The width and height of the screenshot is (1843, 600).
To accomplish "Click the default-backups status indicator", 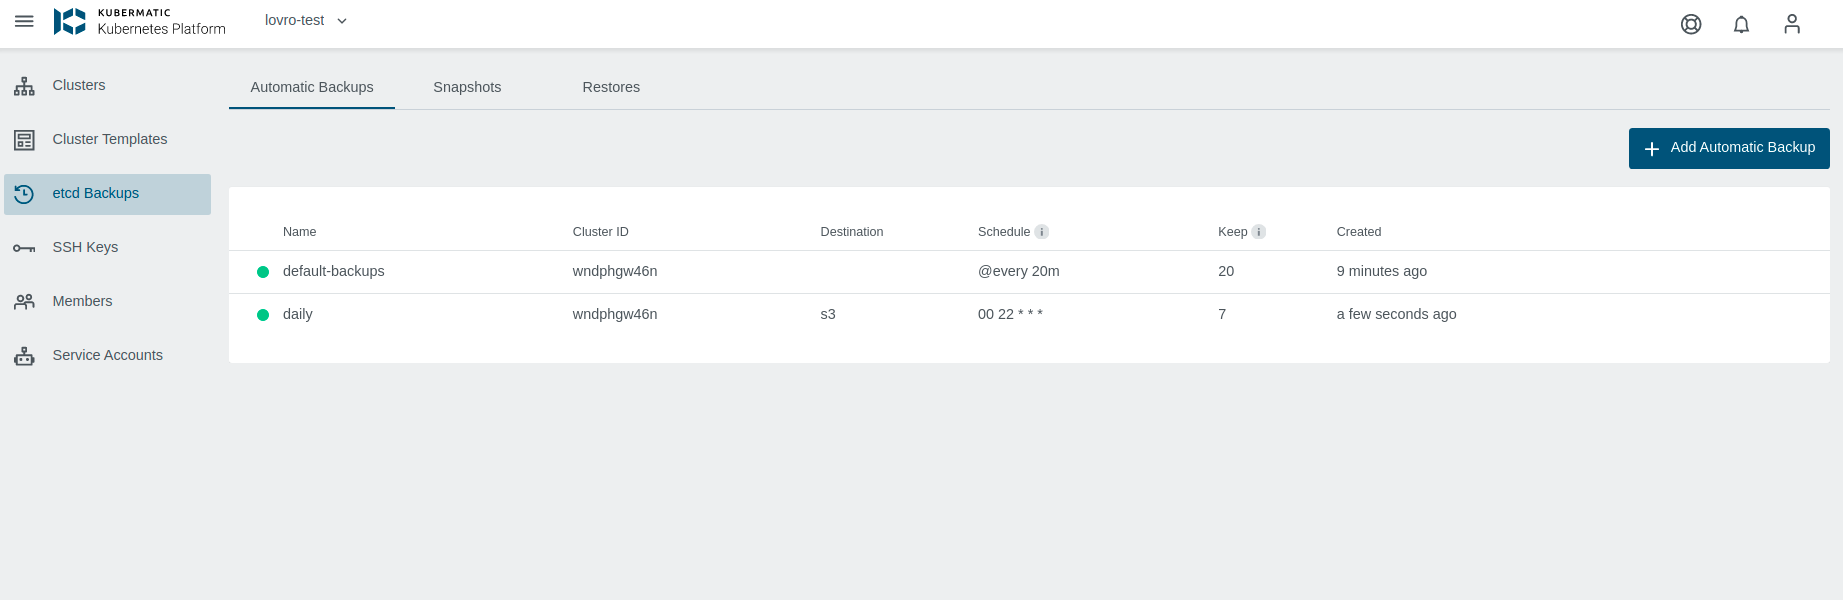I will click(263, 272).
